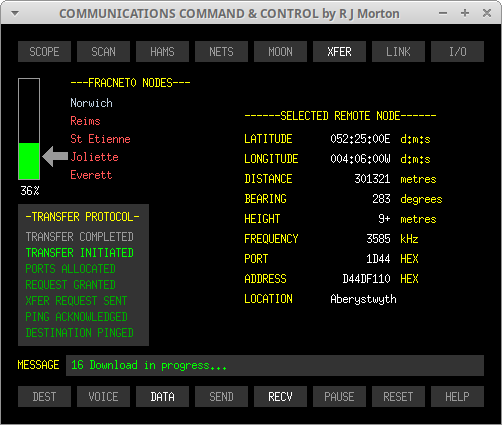The width and height of the screenshot is (502, 425).
Task: Select VOICE mode button
Action: (103, 397)
